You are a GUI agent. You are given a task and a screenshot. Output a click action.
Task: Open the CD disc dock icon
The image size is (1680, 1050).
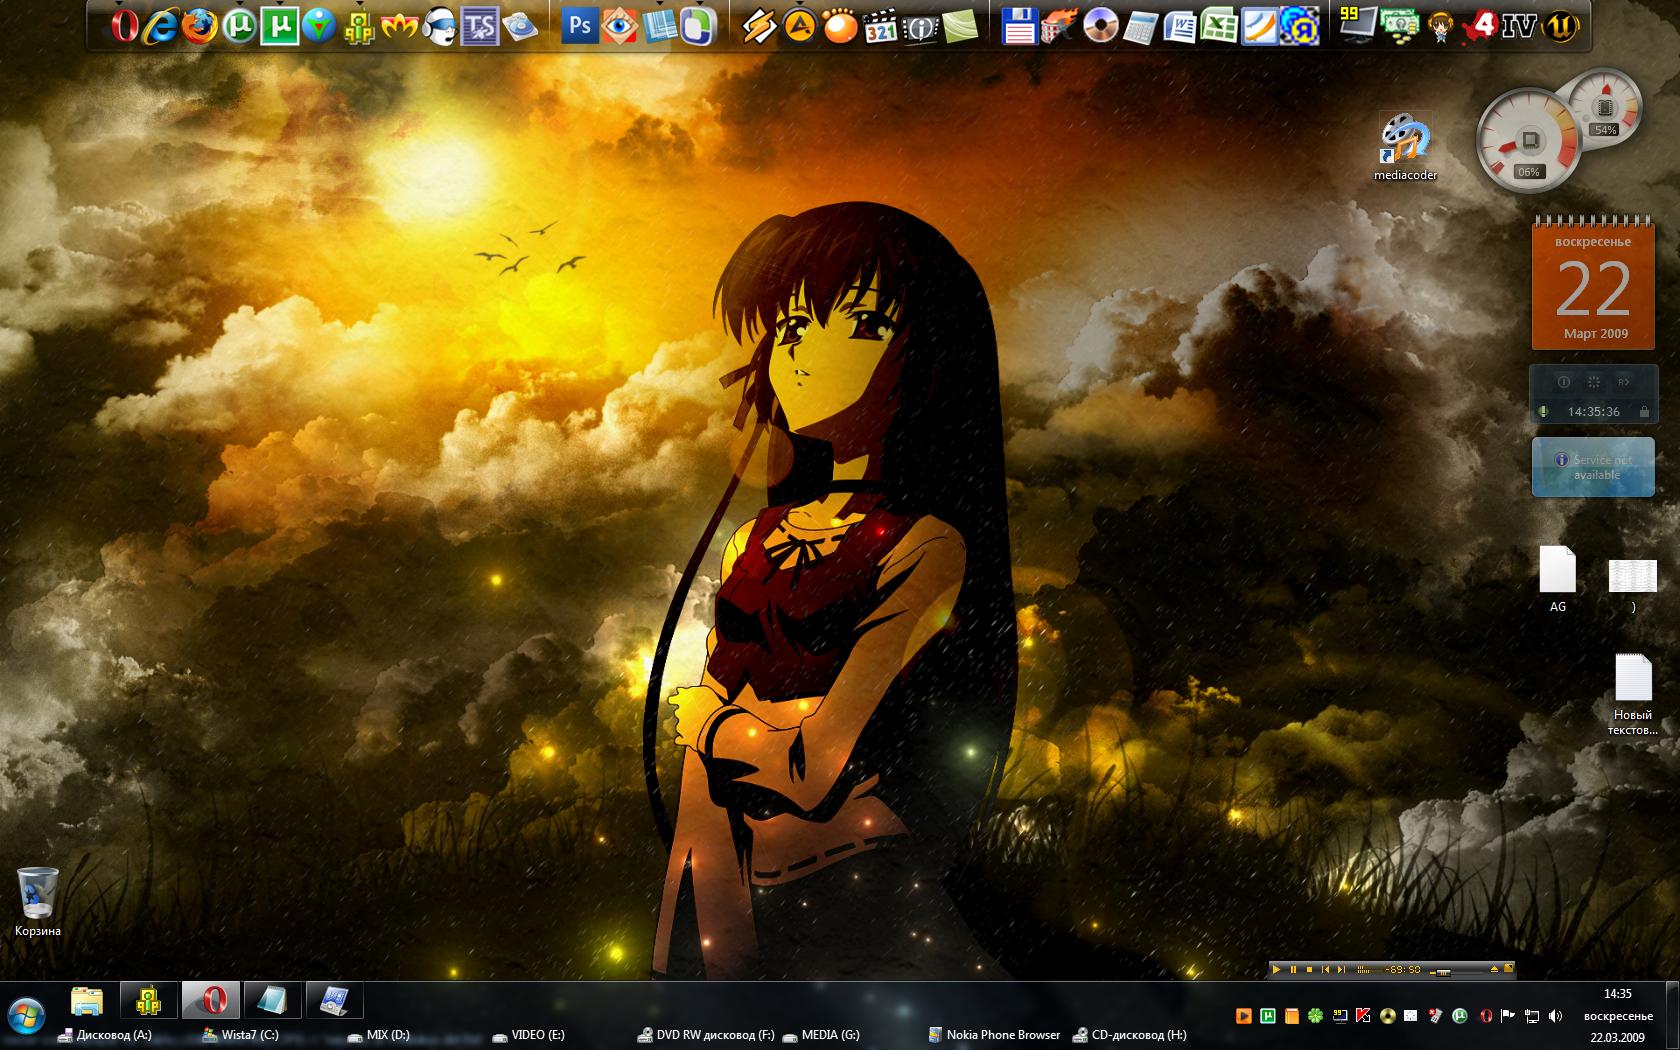(x=1099, y=26)
